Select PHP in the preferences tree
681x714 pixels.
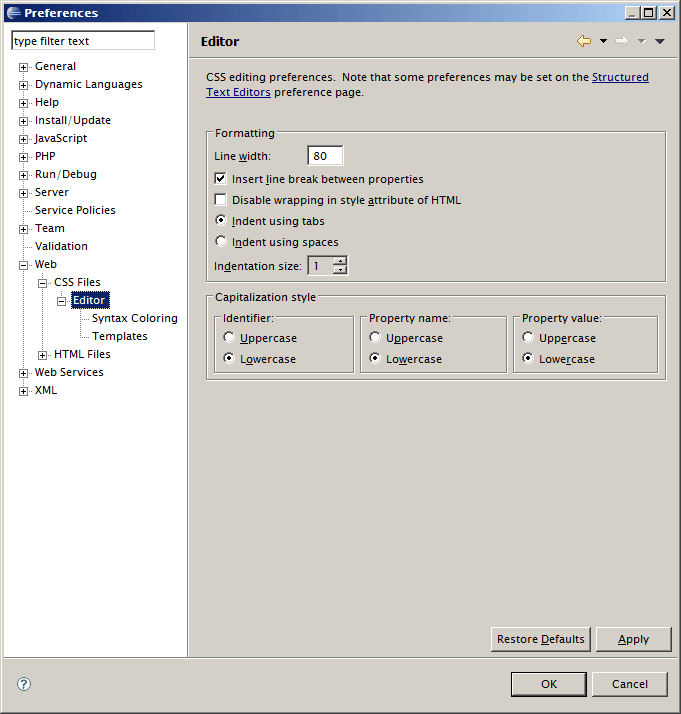coord(45,156)
